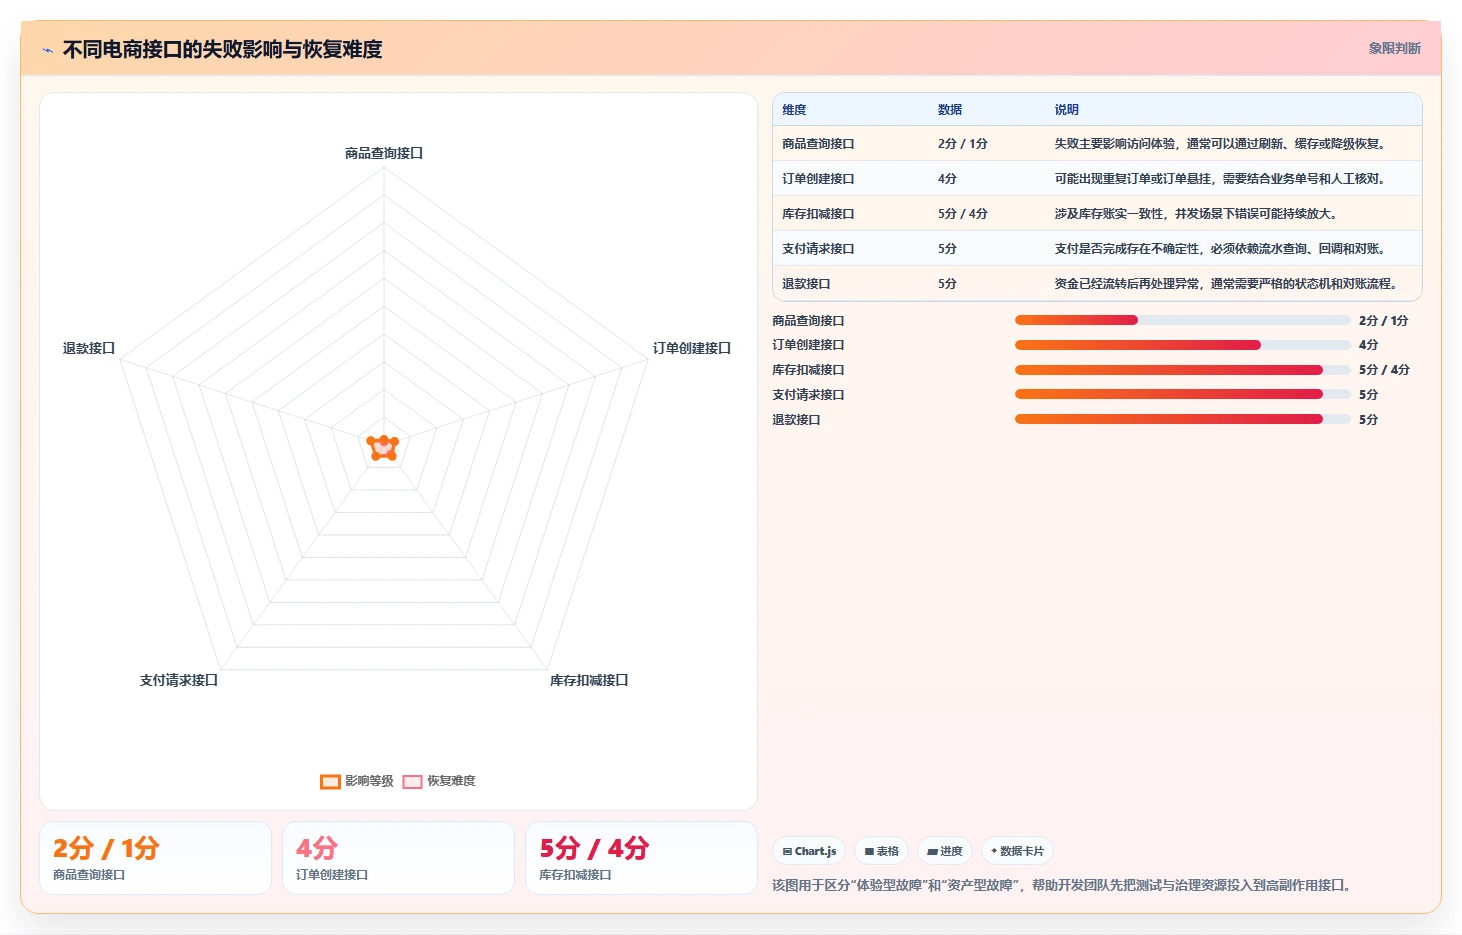This screenshot has width=1462, height=935.
Task: Click the description starting 资金已经流转后
Action: [x=1227, y=284]
